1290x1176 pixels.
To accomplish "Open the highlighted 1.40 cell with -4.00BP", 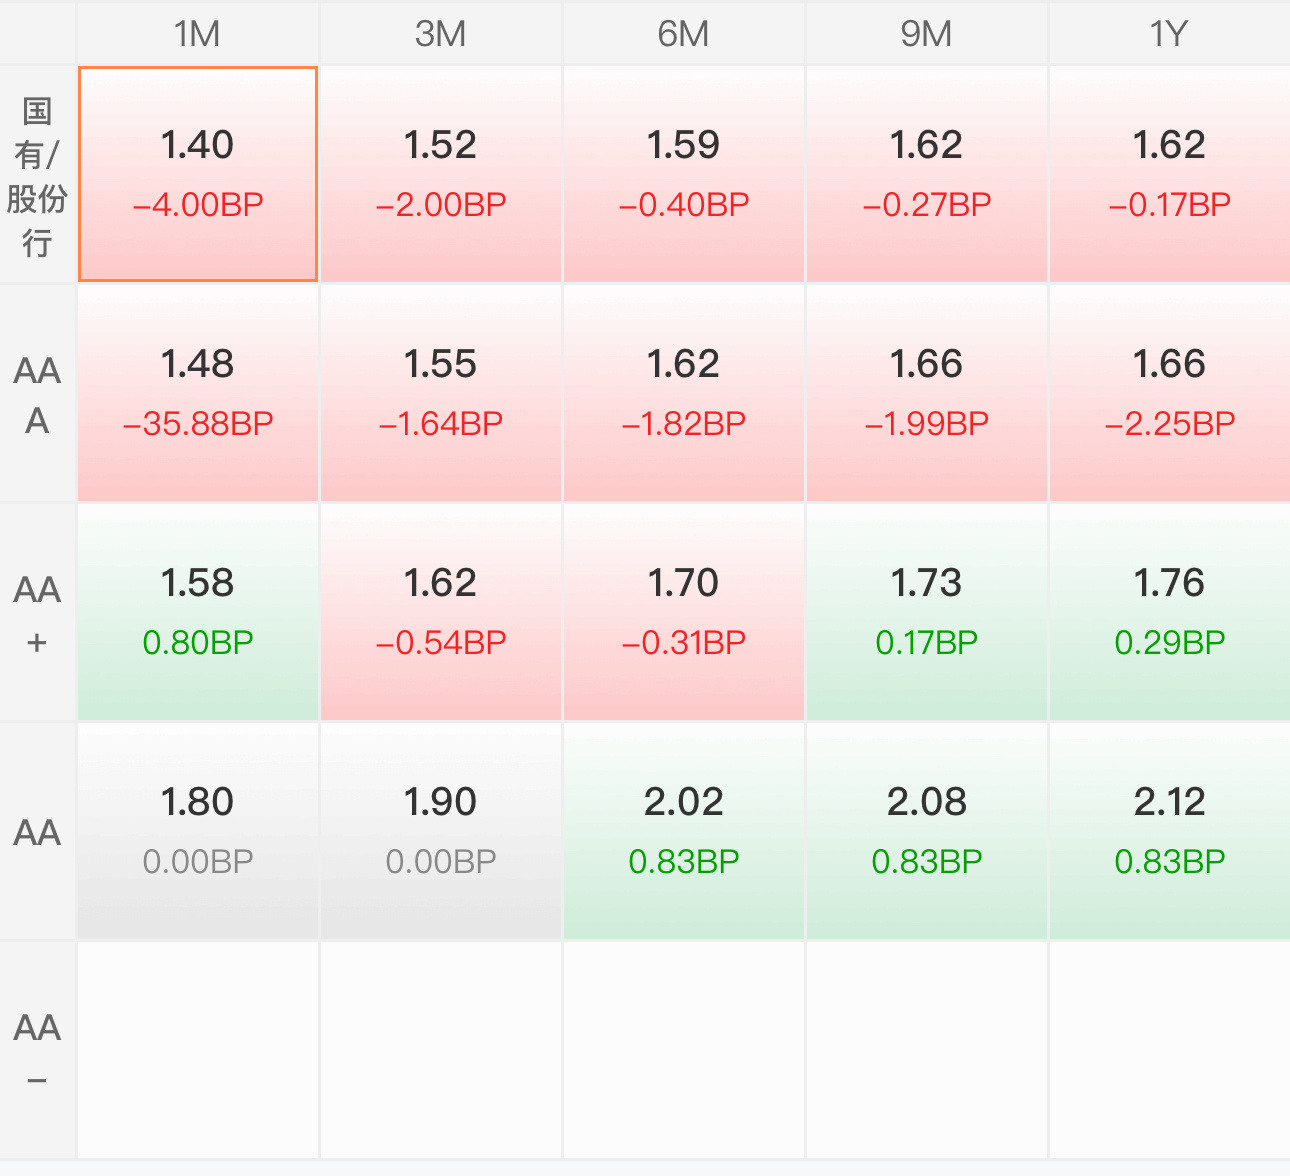I will (198, 174).
